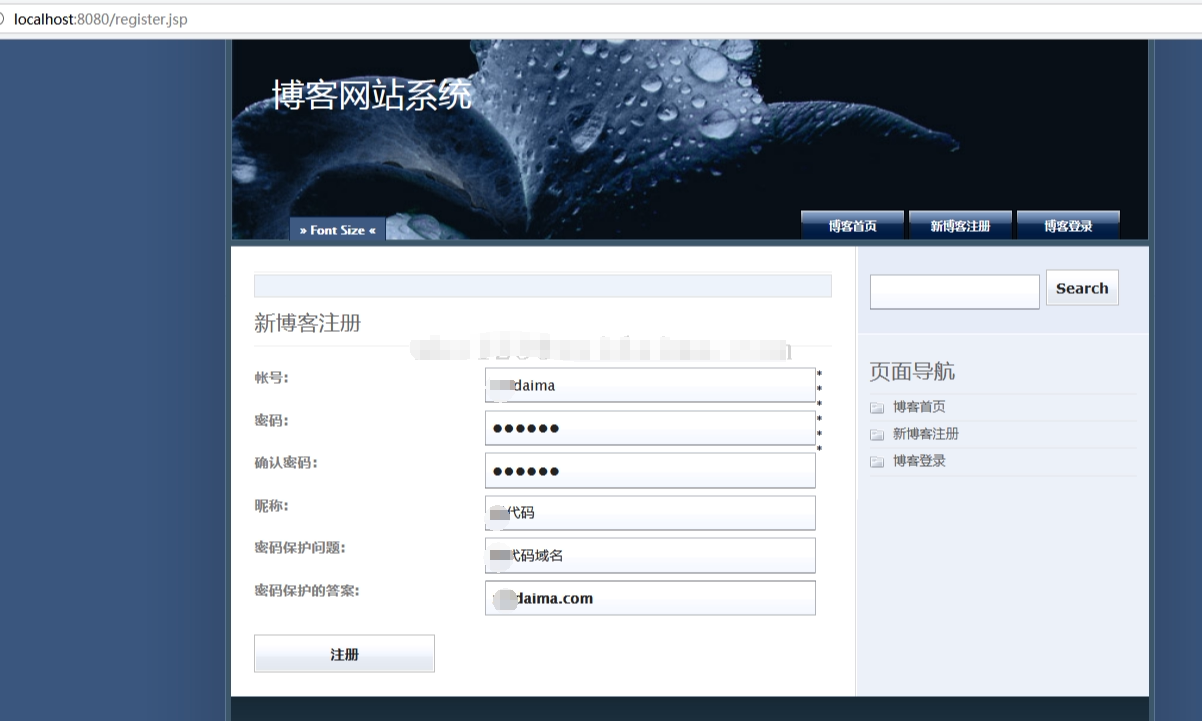Open 博客登录 link in page navigation
This screenshot has width=1202, height=721.
click(x=919, y=461)
